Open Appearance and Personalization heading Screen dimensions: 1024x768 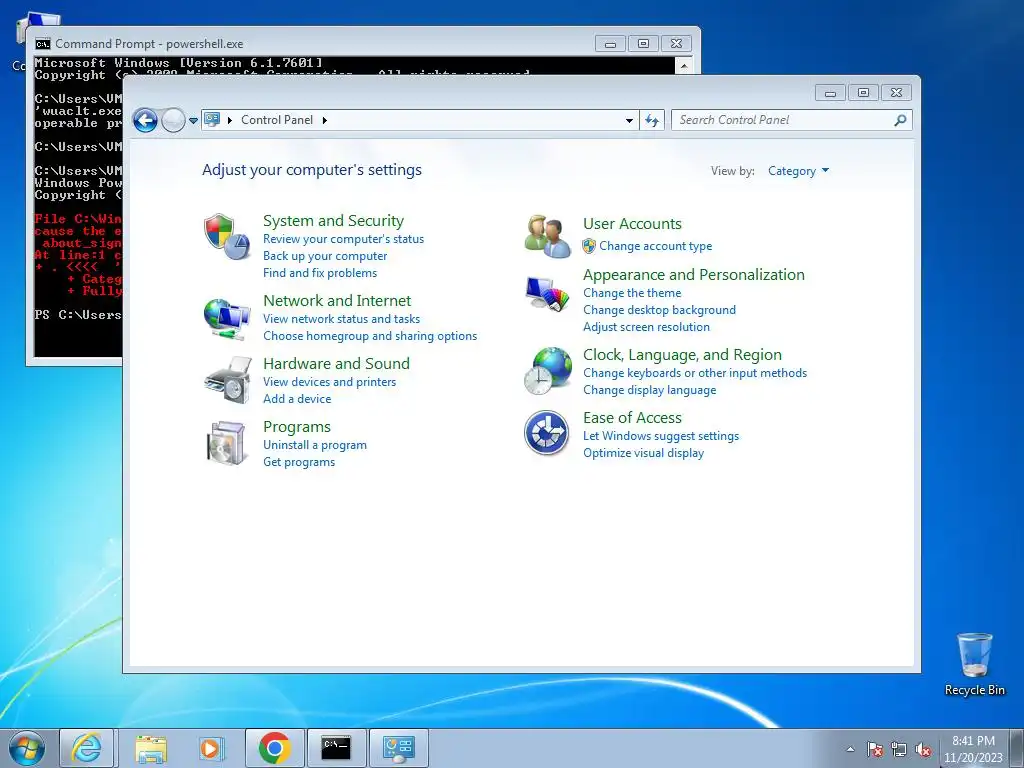694,275
